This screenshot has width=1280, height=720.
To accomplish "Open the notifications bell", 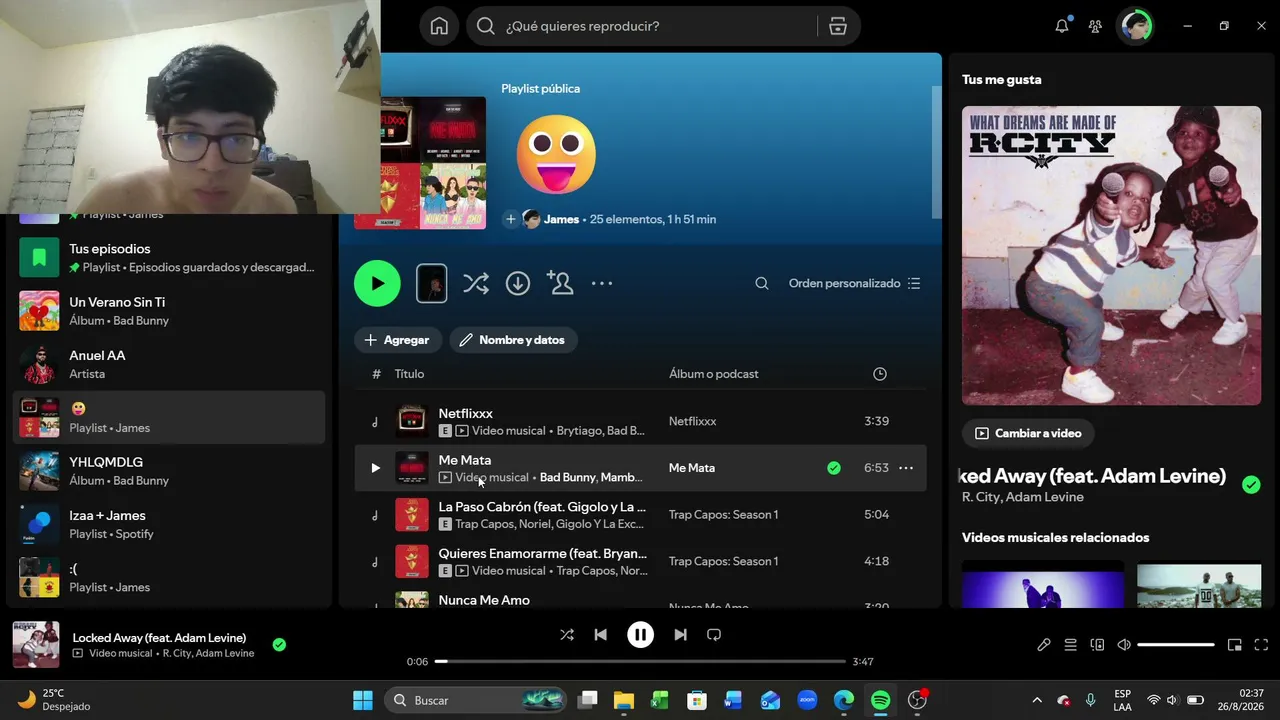I will [1062, 26].
